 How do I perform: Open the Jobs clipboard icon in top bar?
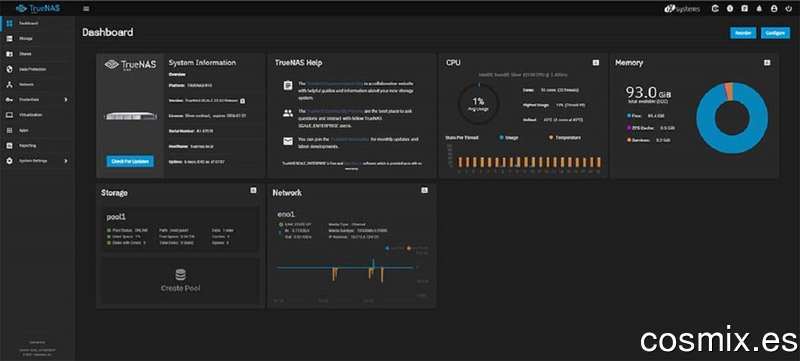click(745, 9)
